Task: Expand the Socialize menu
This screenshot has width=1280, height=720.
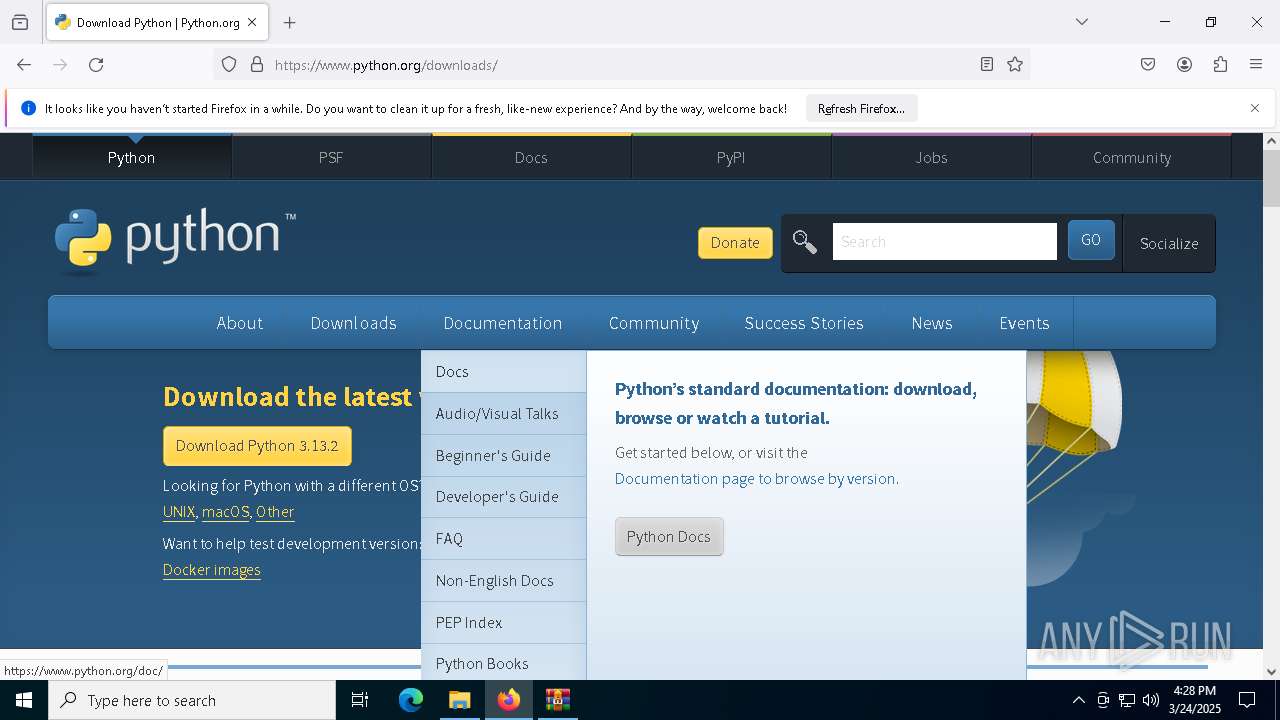Action: click(x=1169, y=243)
